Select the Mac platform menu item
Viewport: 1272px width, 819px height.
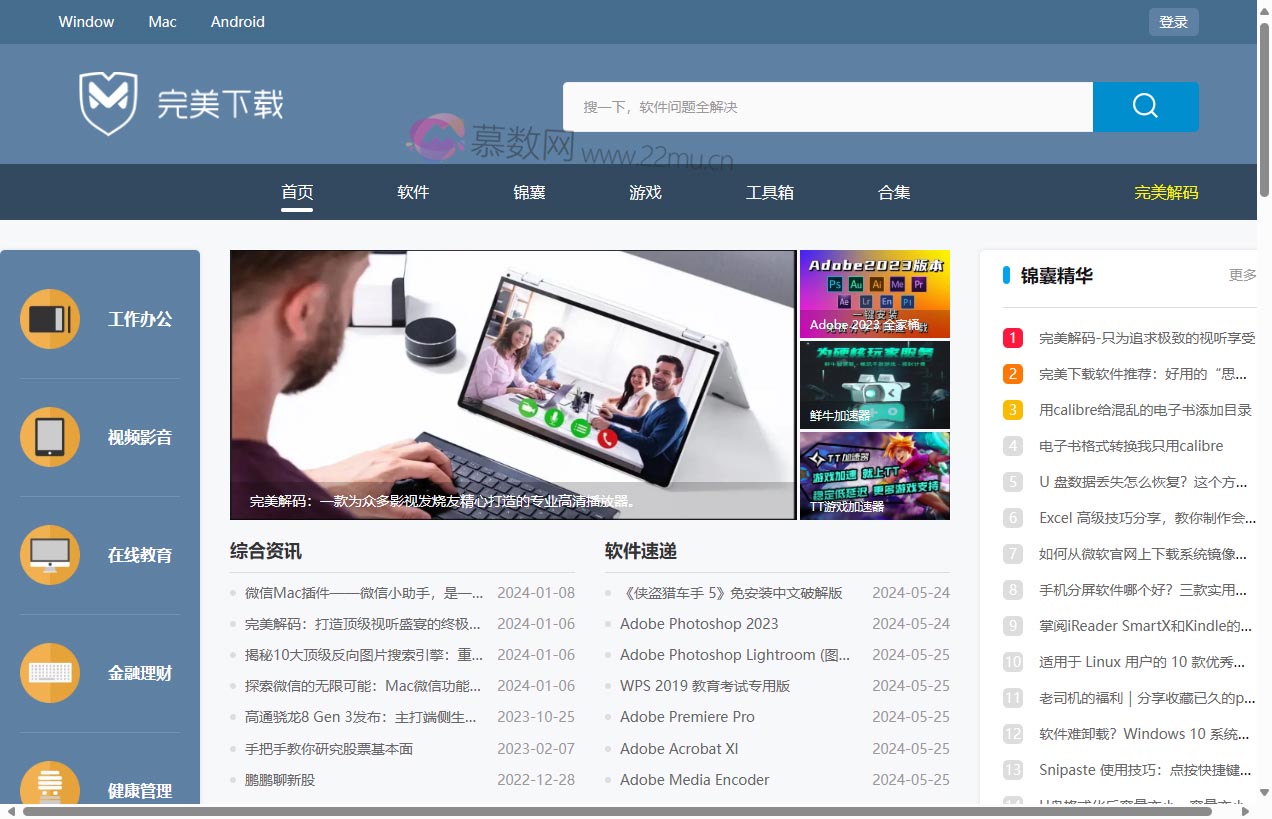coord(162,22)
